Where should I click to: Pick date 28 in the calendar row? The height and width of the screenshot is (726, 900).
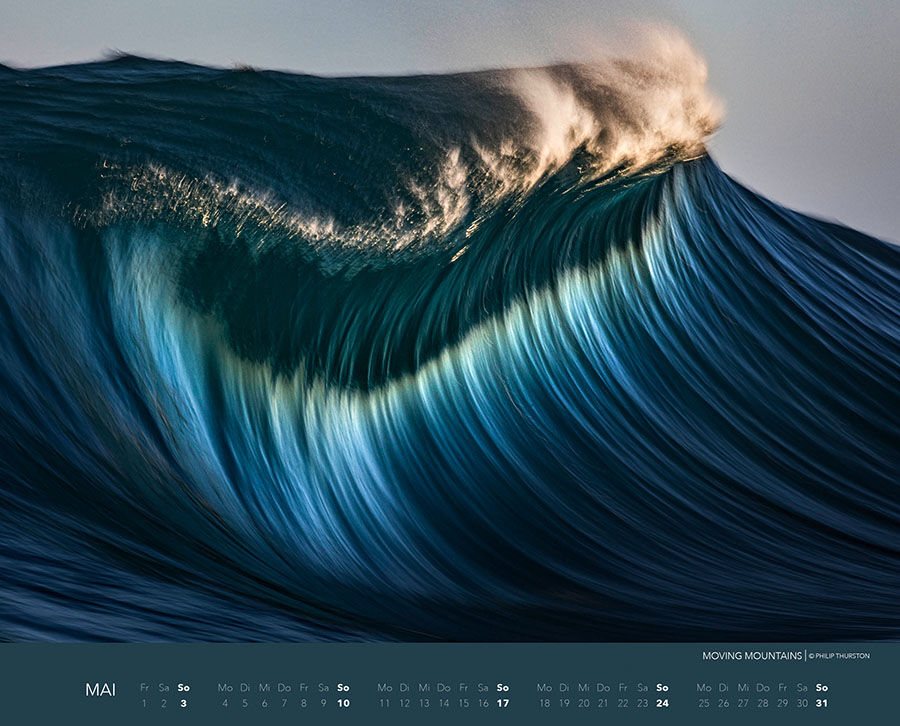pyautogui.click(x=763, y=703)
